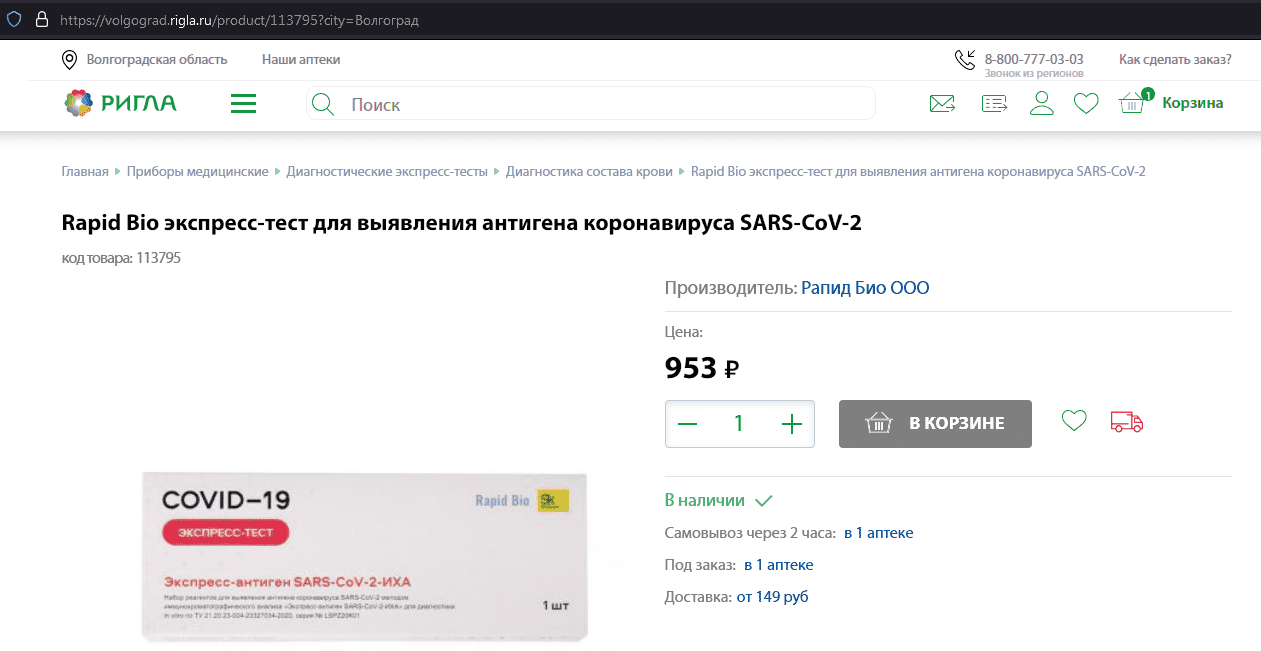Click the red delivery truck icon
The image size is (1261, 651).
pyautogui.click(x=1127, y=422)
